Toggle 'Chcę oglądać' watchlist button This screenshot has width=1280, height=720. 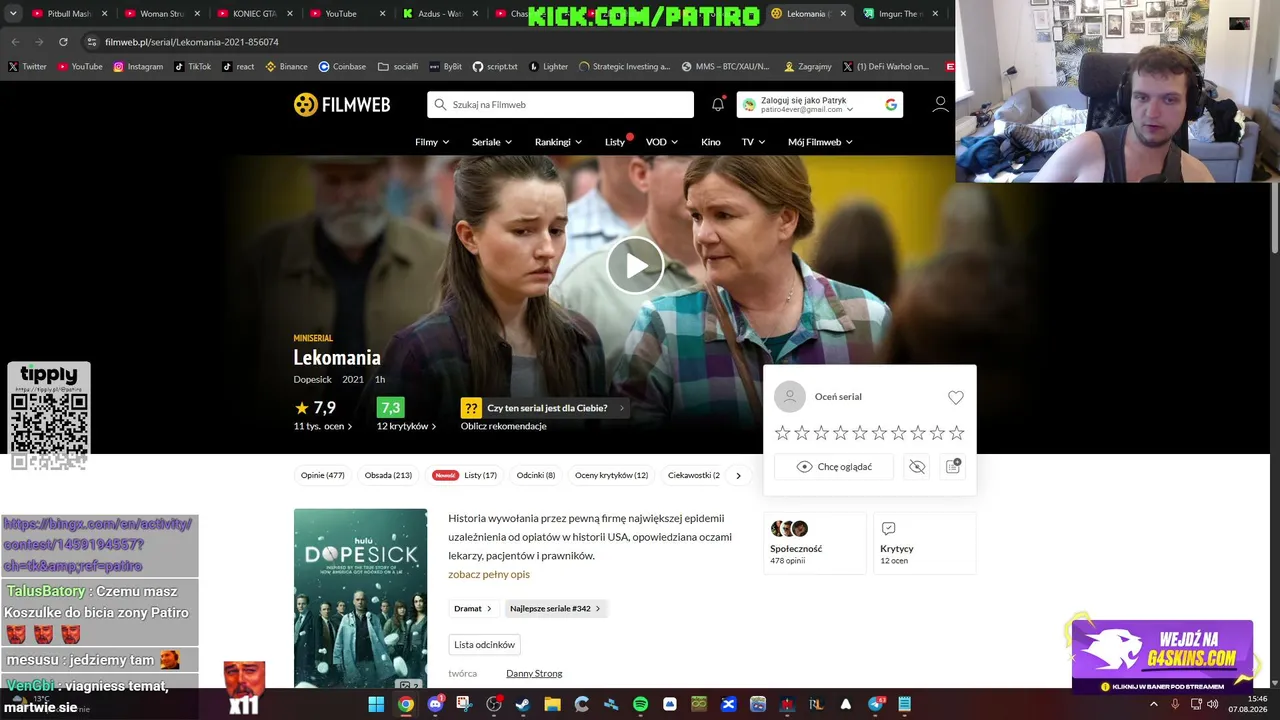pos(834,467)
